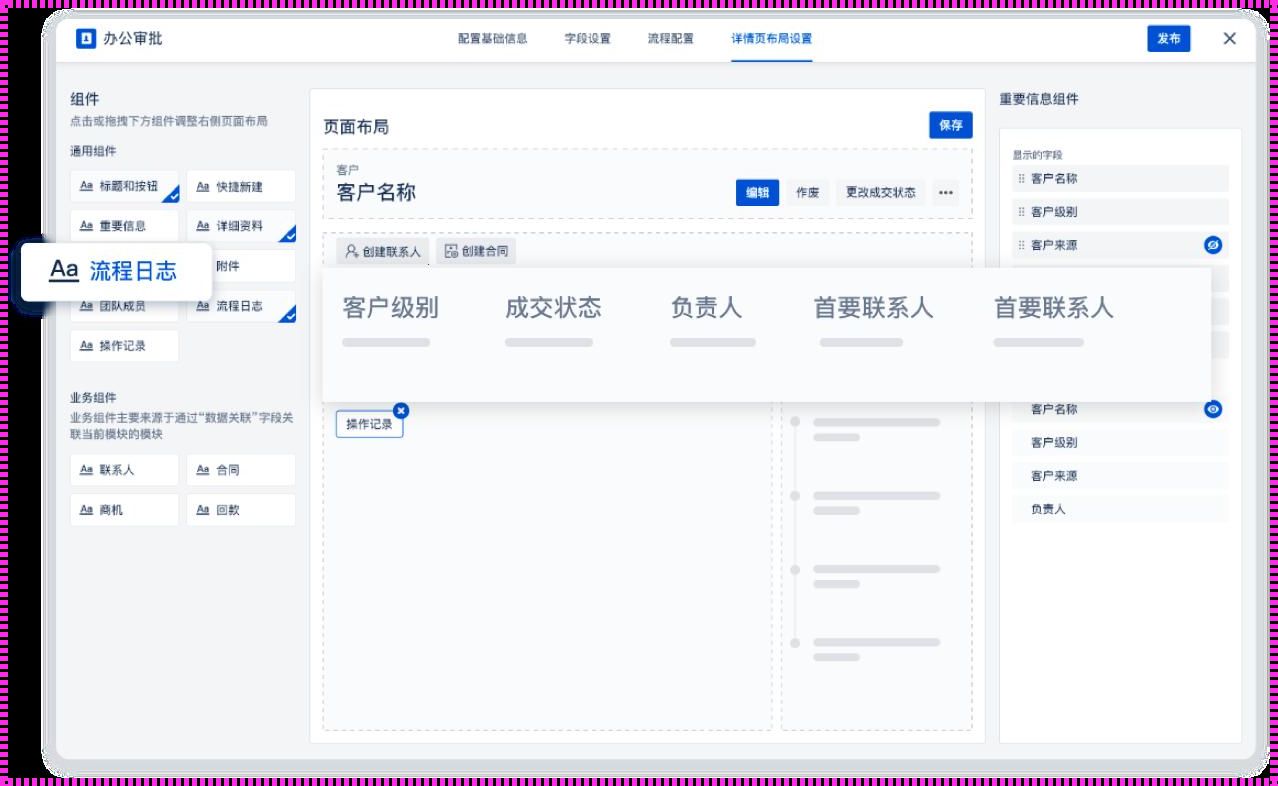Open the ... more actions menu

coord(944,193)
